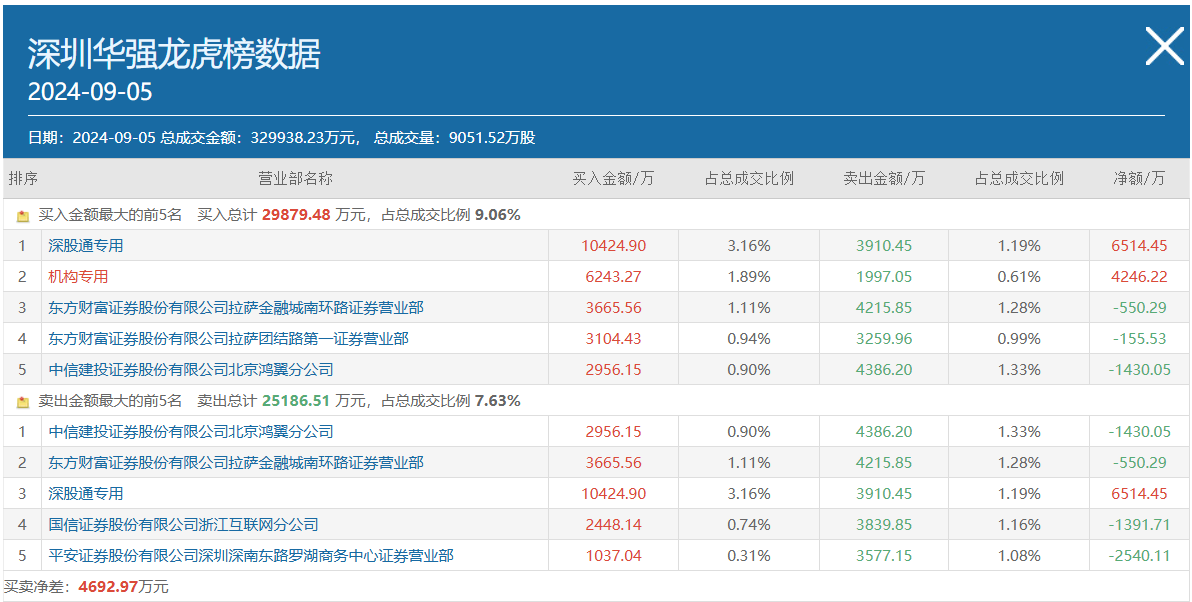
Task: Click the 排序 column header
Action: click(23, 178)
